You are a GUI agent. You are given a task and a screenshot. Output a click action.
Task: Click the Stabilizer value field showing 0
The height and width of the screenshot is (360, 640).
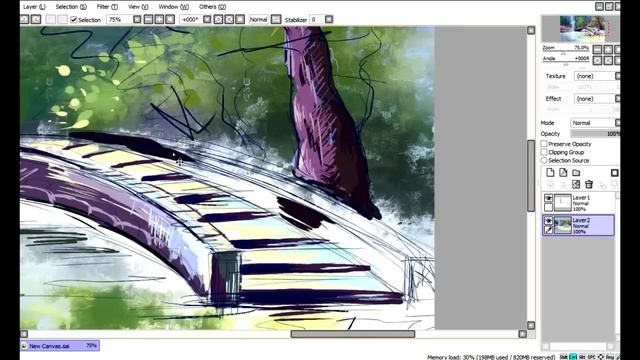(x=317, y=19)
